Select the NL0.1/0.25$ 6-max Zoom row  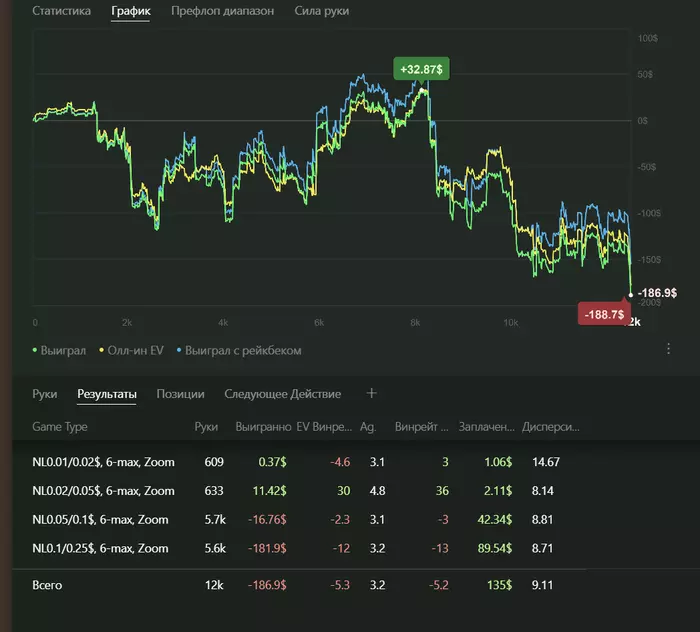pos(100,548)
